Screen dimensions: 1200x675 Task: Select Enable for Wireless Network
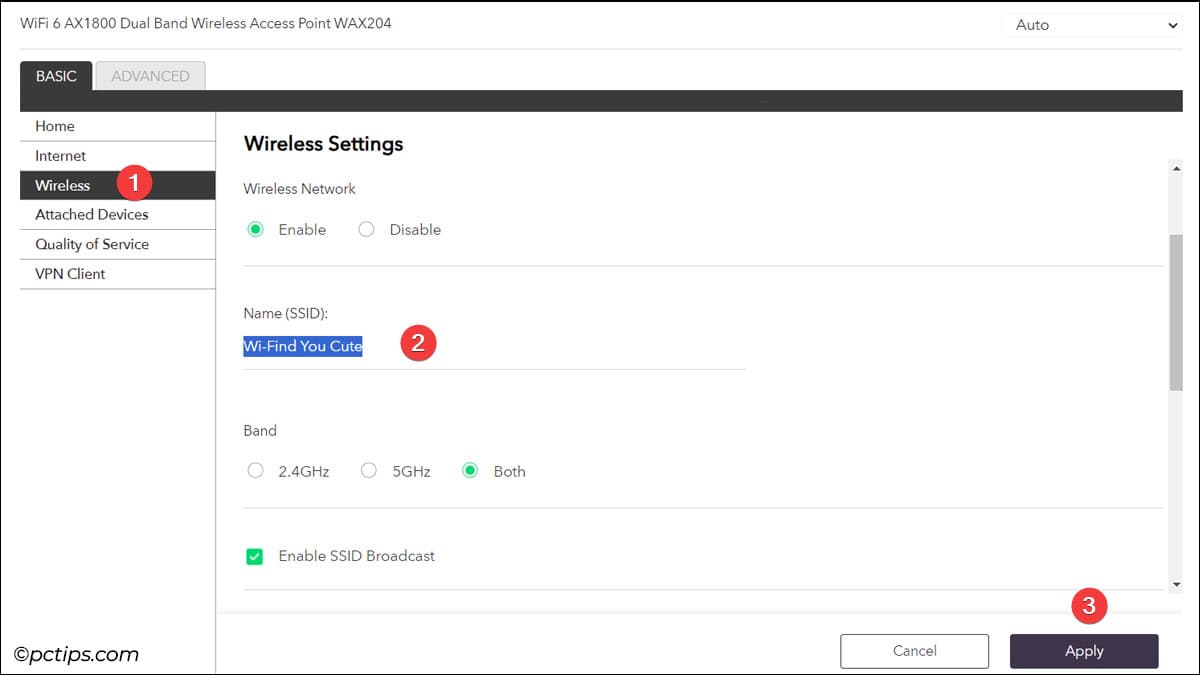(x=255, y=229)
